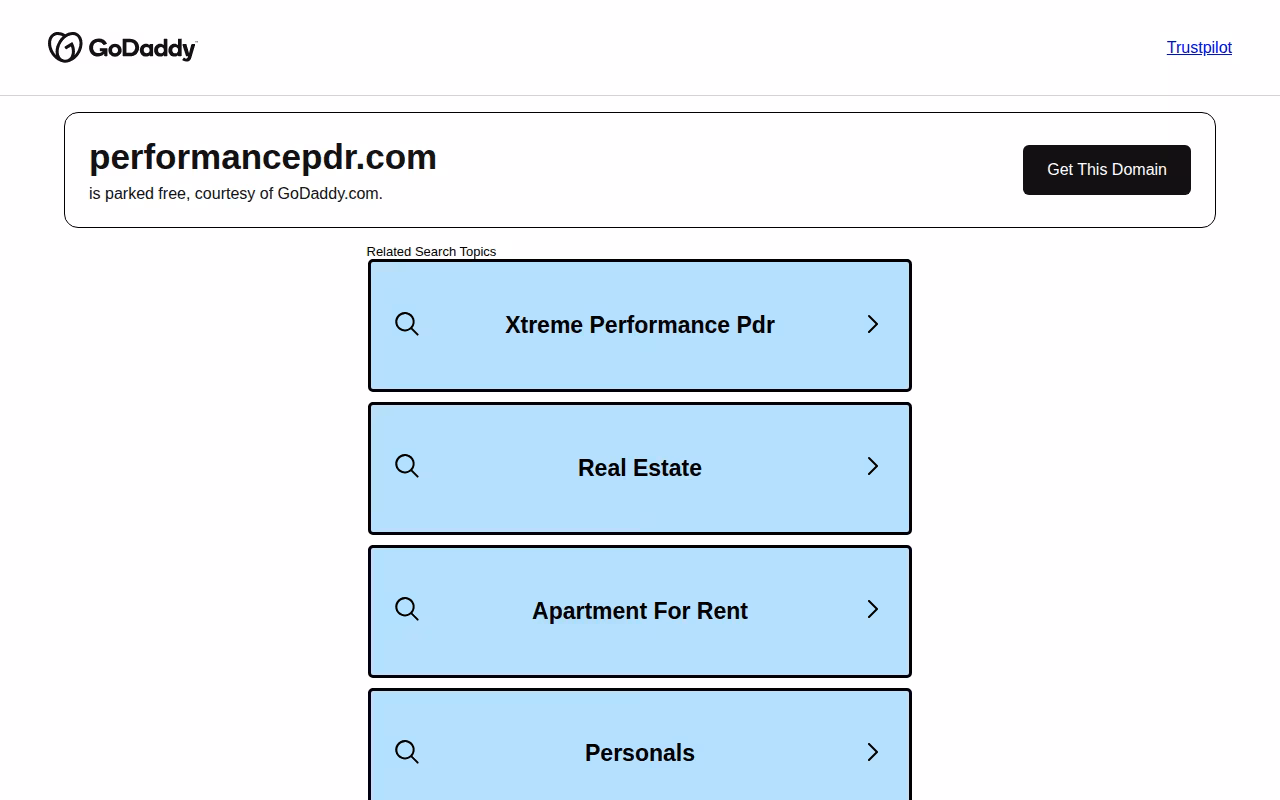Open the Xtreme Performance Pdr topic text

(640, 325)
